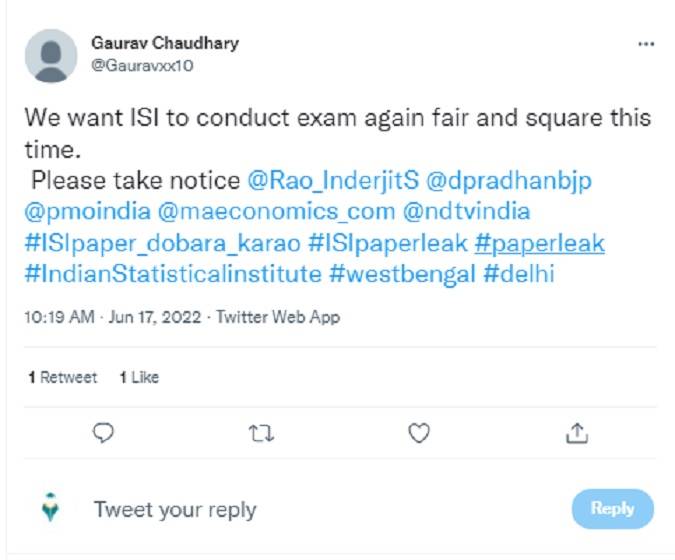
Task: Click the reply speech bubble icon
Action: pos(103,432)
